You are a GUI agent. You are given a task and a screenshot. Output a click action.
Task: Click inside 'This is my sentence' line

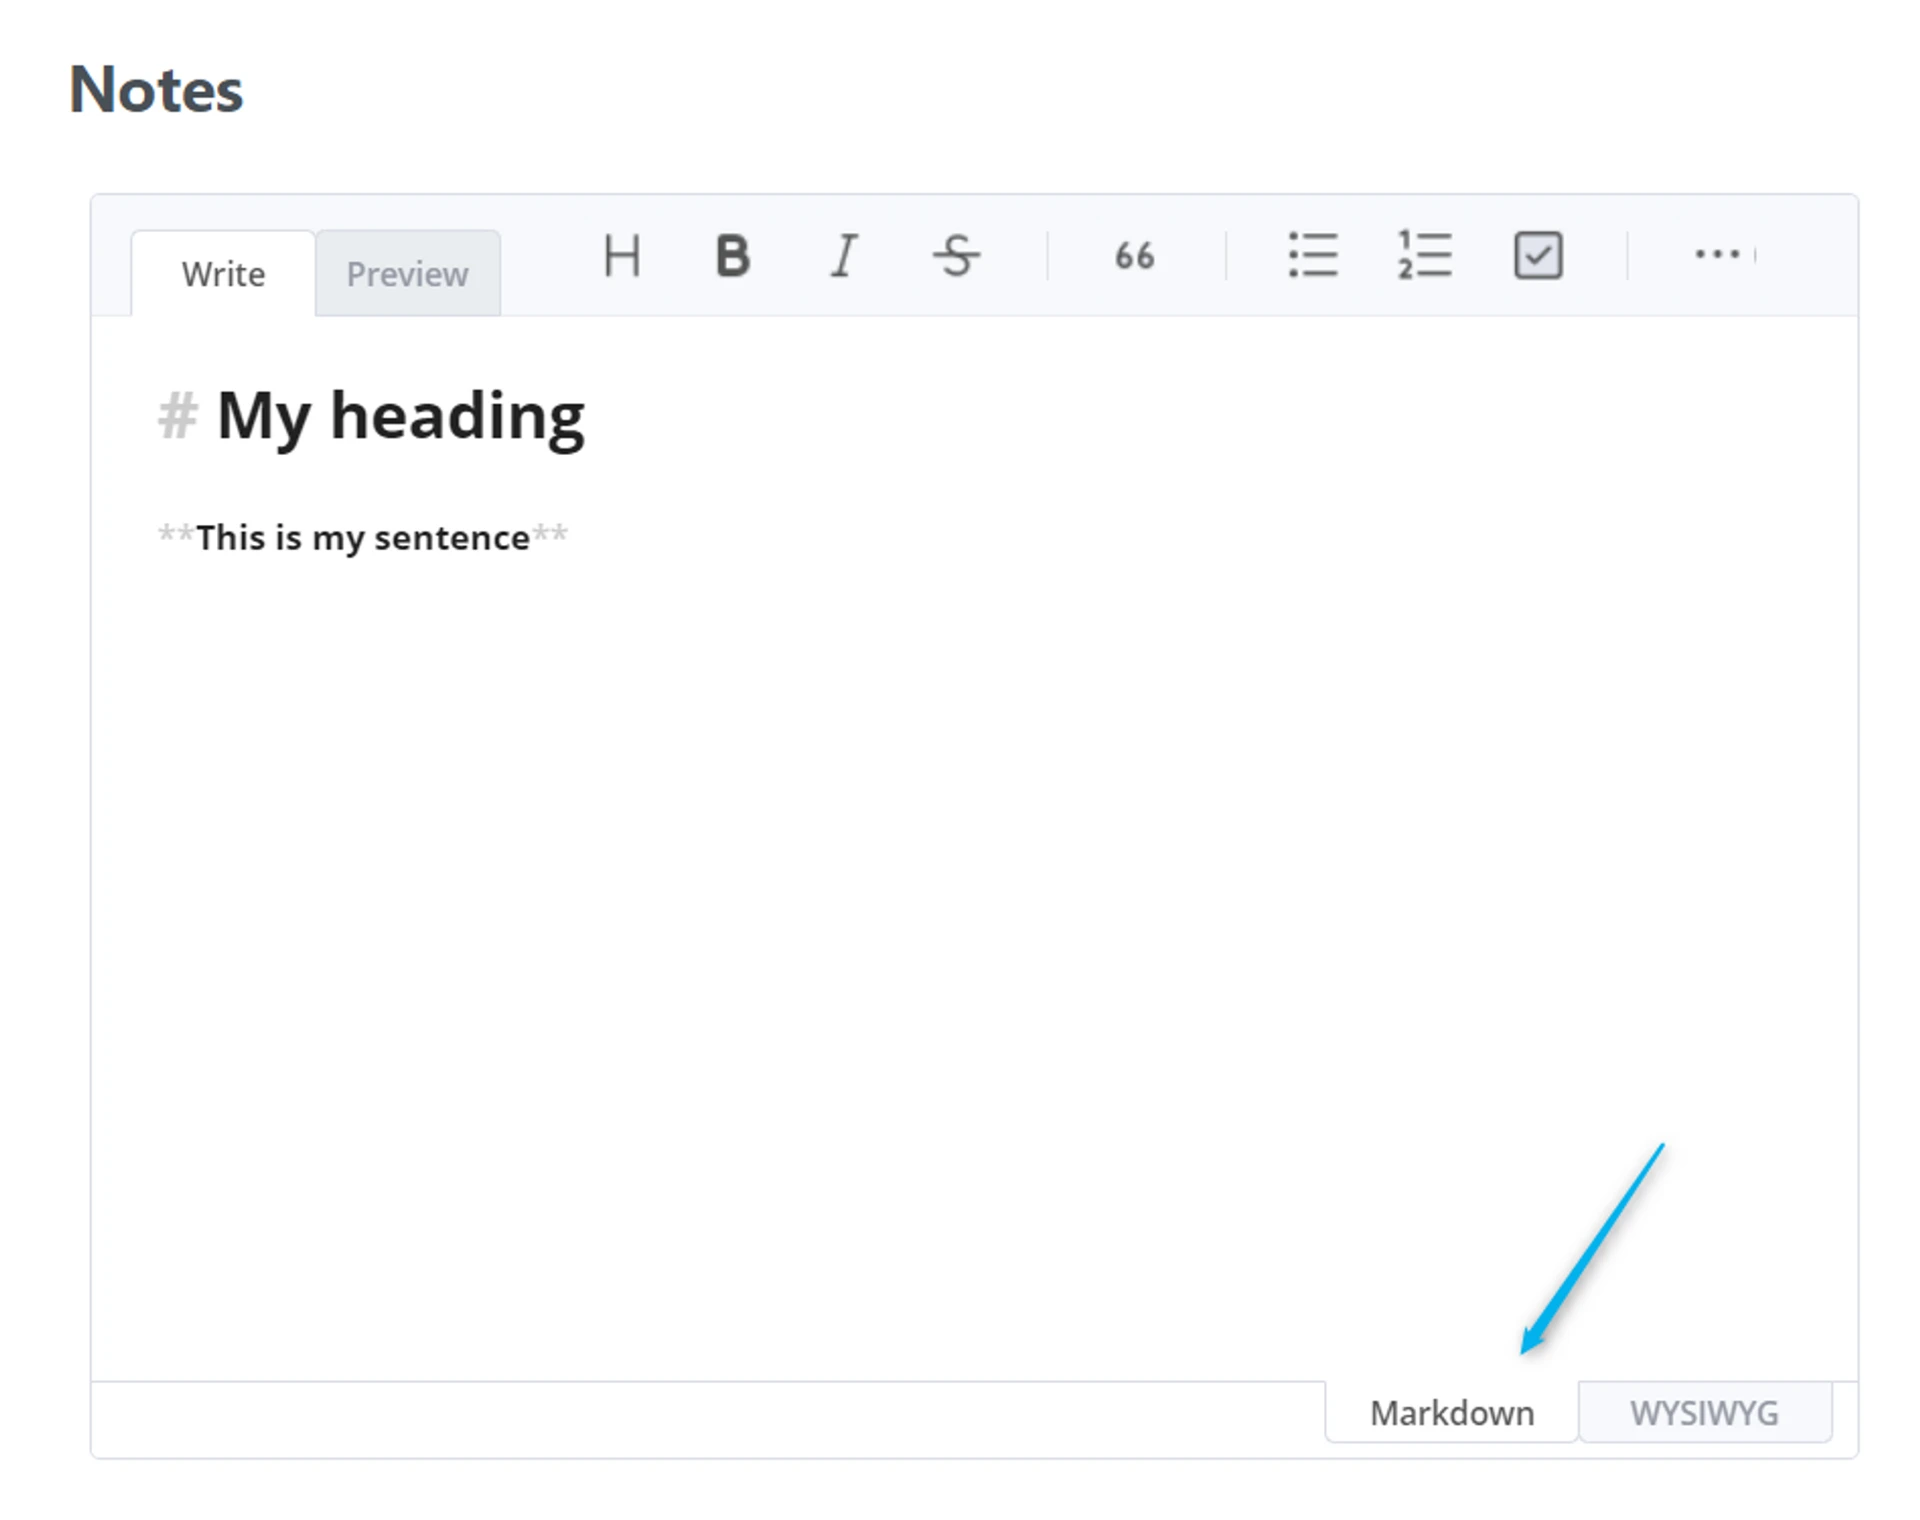[362, 538]
